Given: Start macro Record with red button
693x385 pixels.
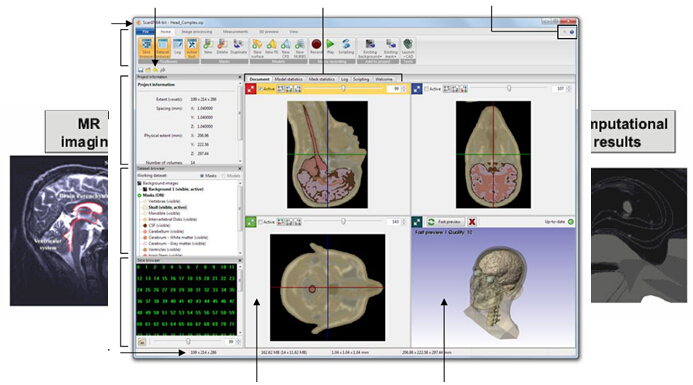Looking at the screenshot, I should click(316, 46).
